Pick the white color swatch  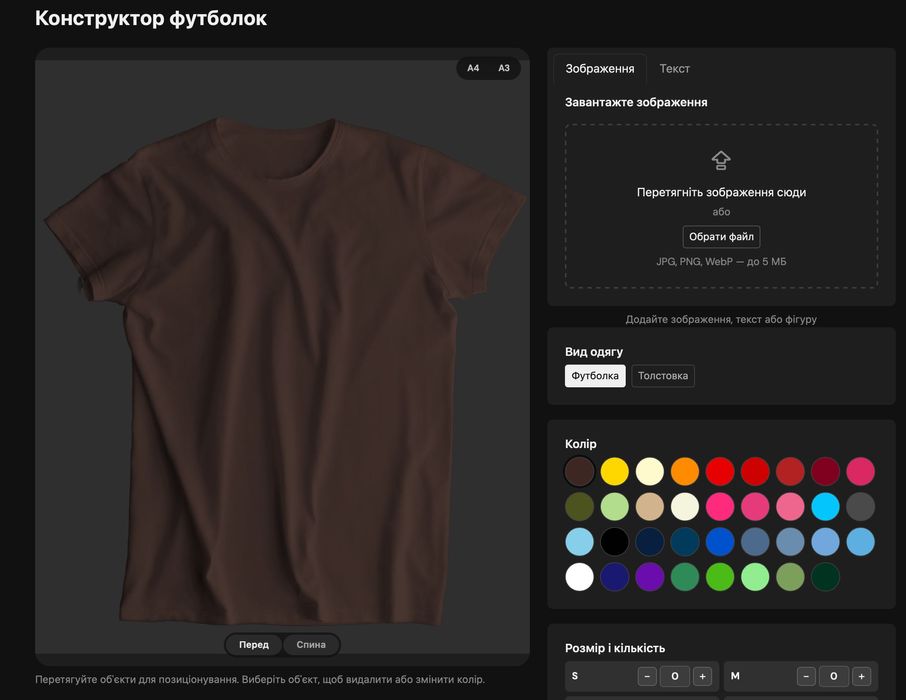click(x=579, y=577)
